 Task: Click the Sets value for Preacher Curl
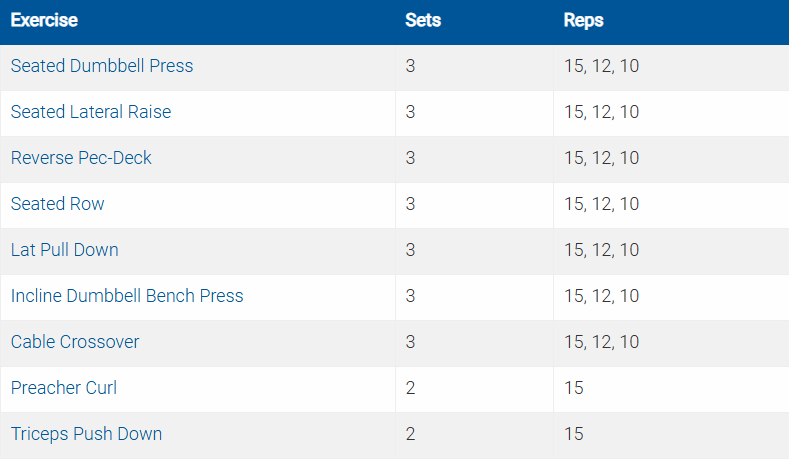(411, 388)
